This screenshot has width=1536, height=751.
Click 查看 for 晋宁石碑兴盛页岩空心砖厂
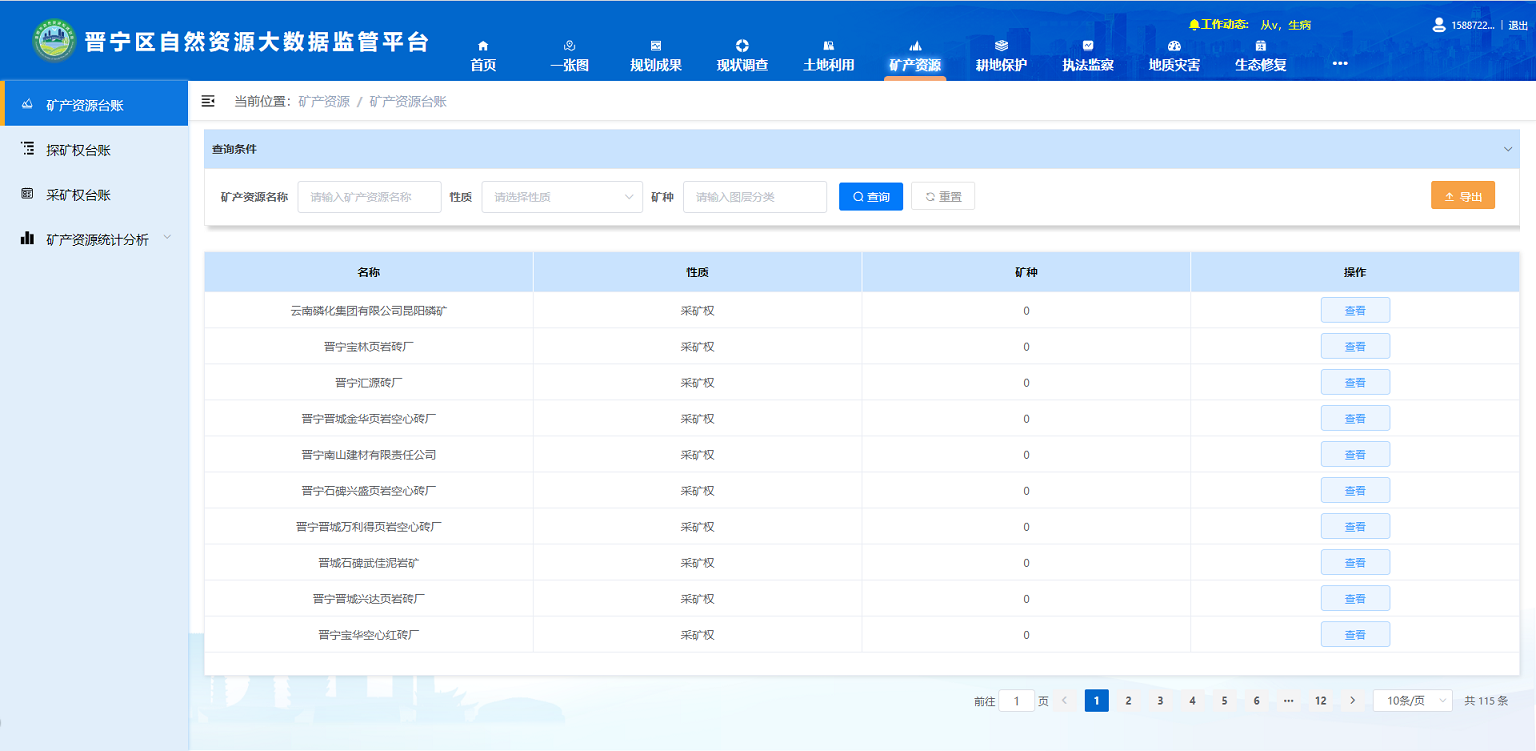coord(1355,490)
